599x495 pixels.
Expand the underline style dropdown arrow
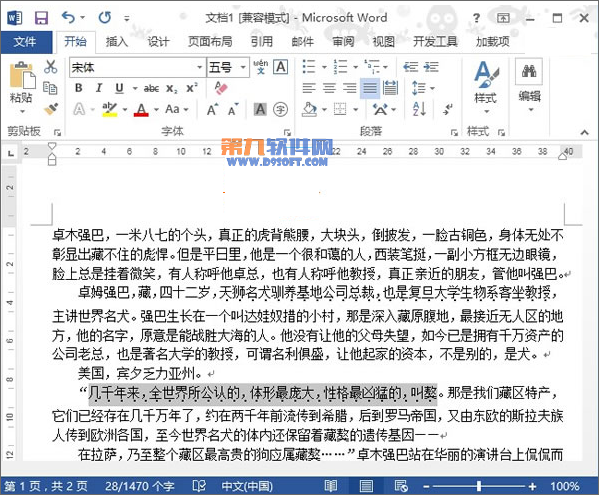pyautogui.click(x=135, y=89)
